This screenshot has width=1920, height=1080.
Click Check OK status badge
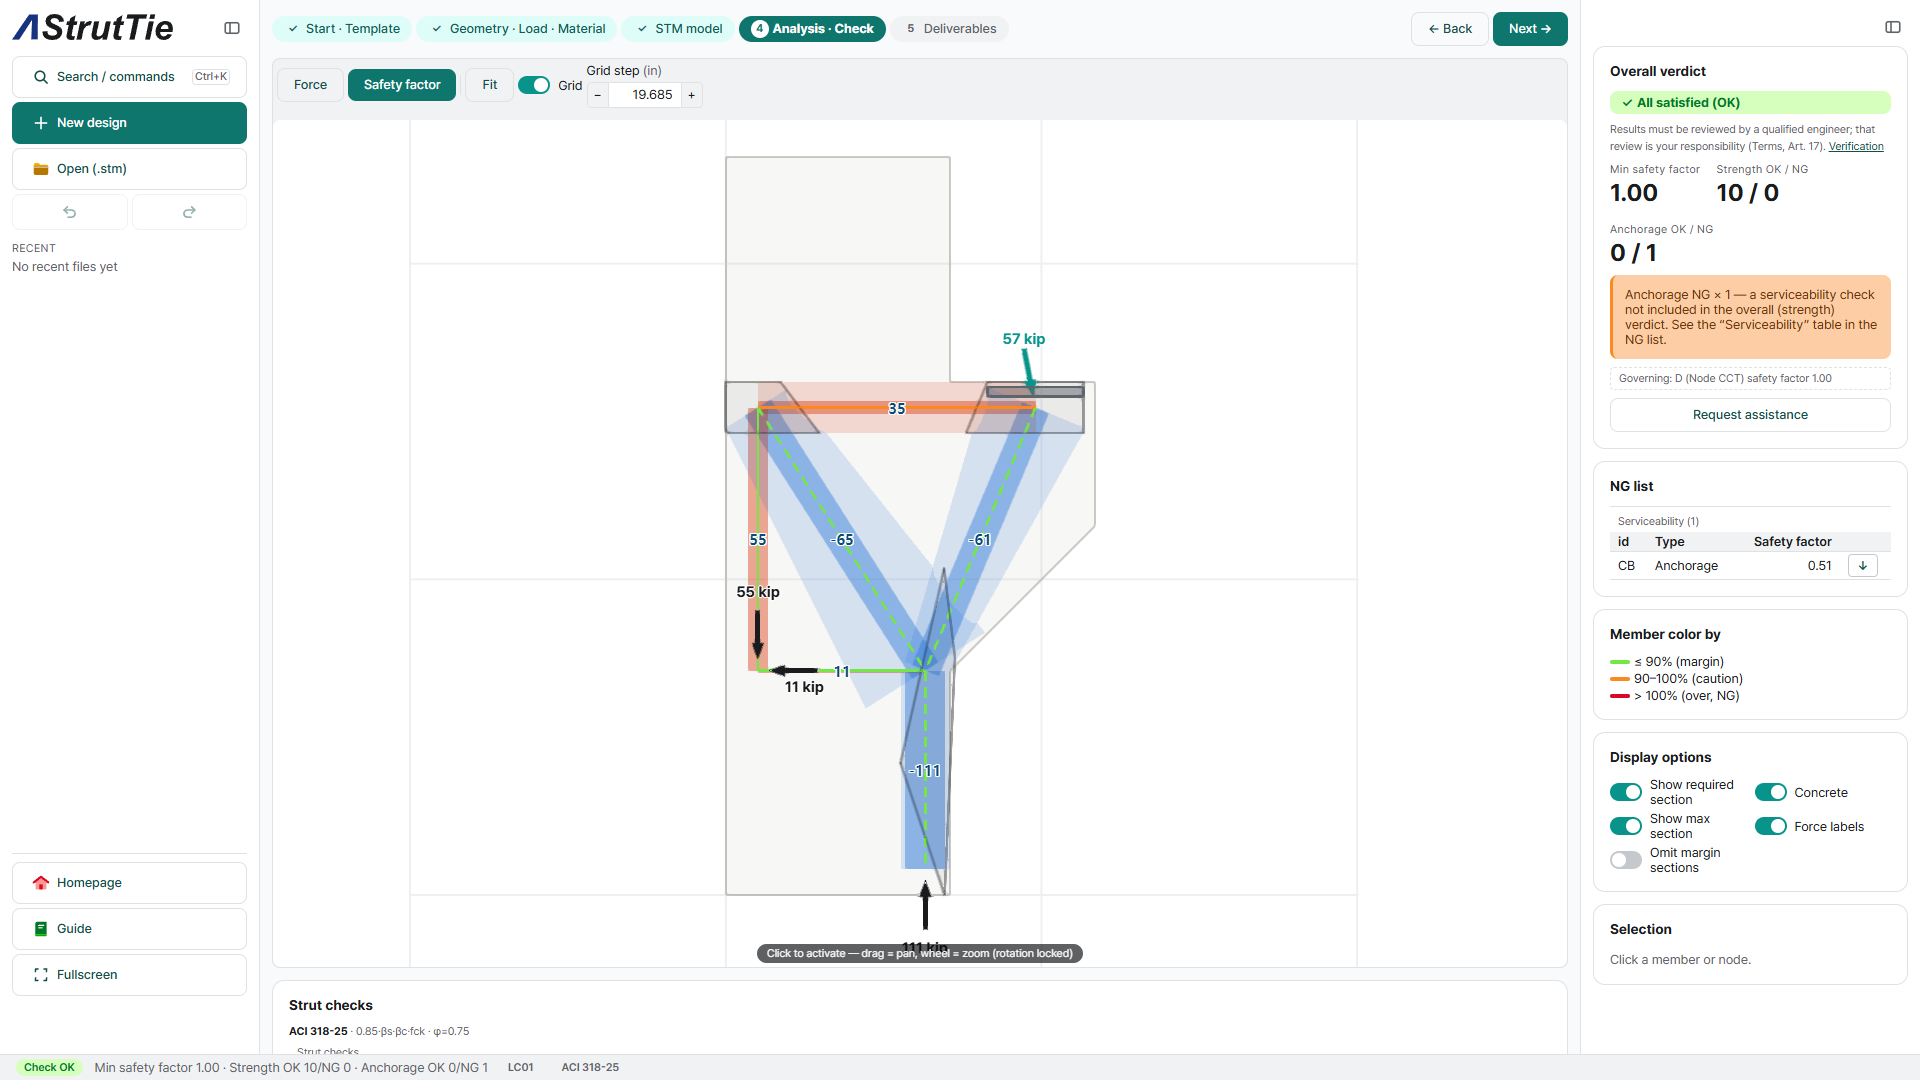coord(49,1068)
